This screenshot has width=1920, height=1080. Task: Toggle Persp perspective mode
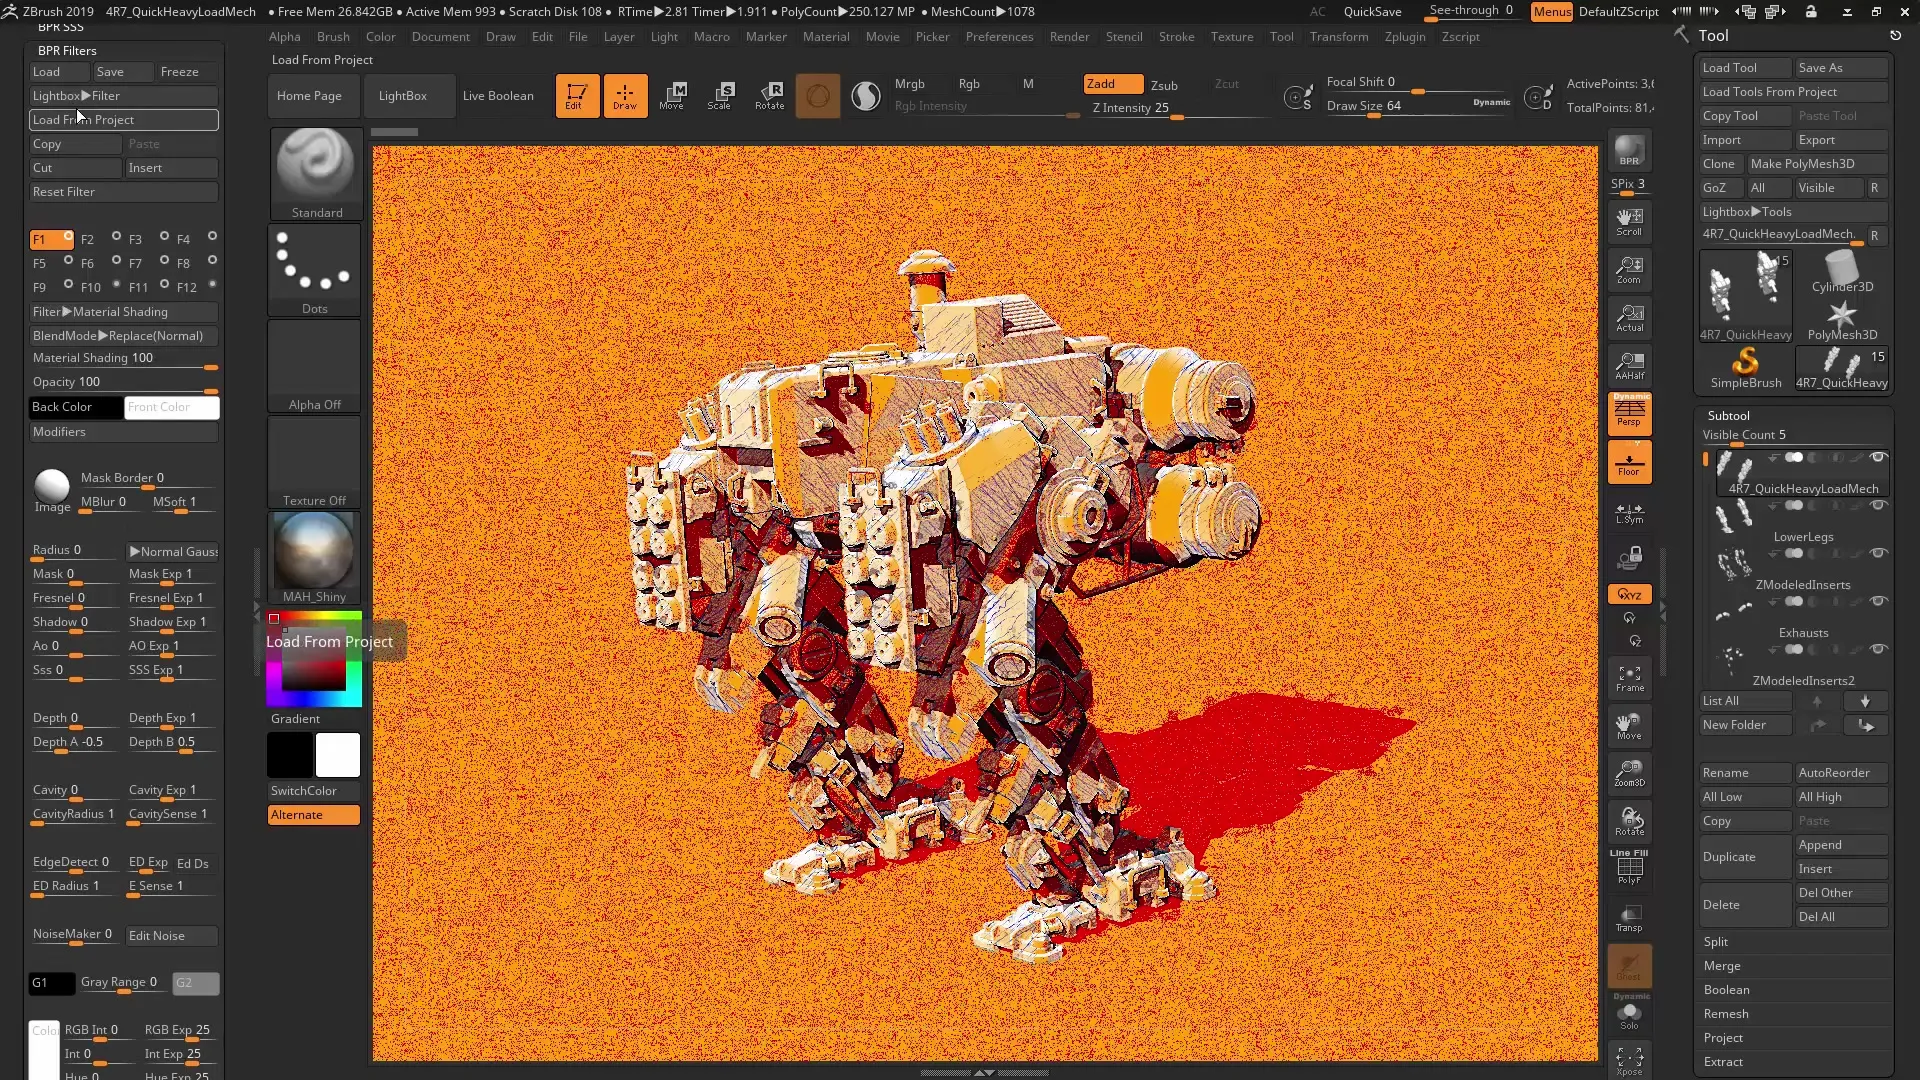click(1629, 413)
